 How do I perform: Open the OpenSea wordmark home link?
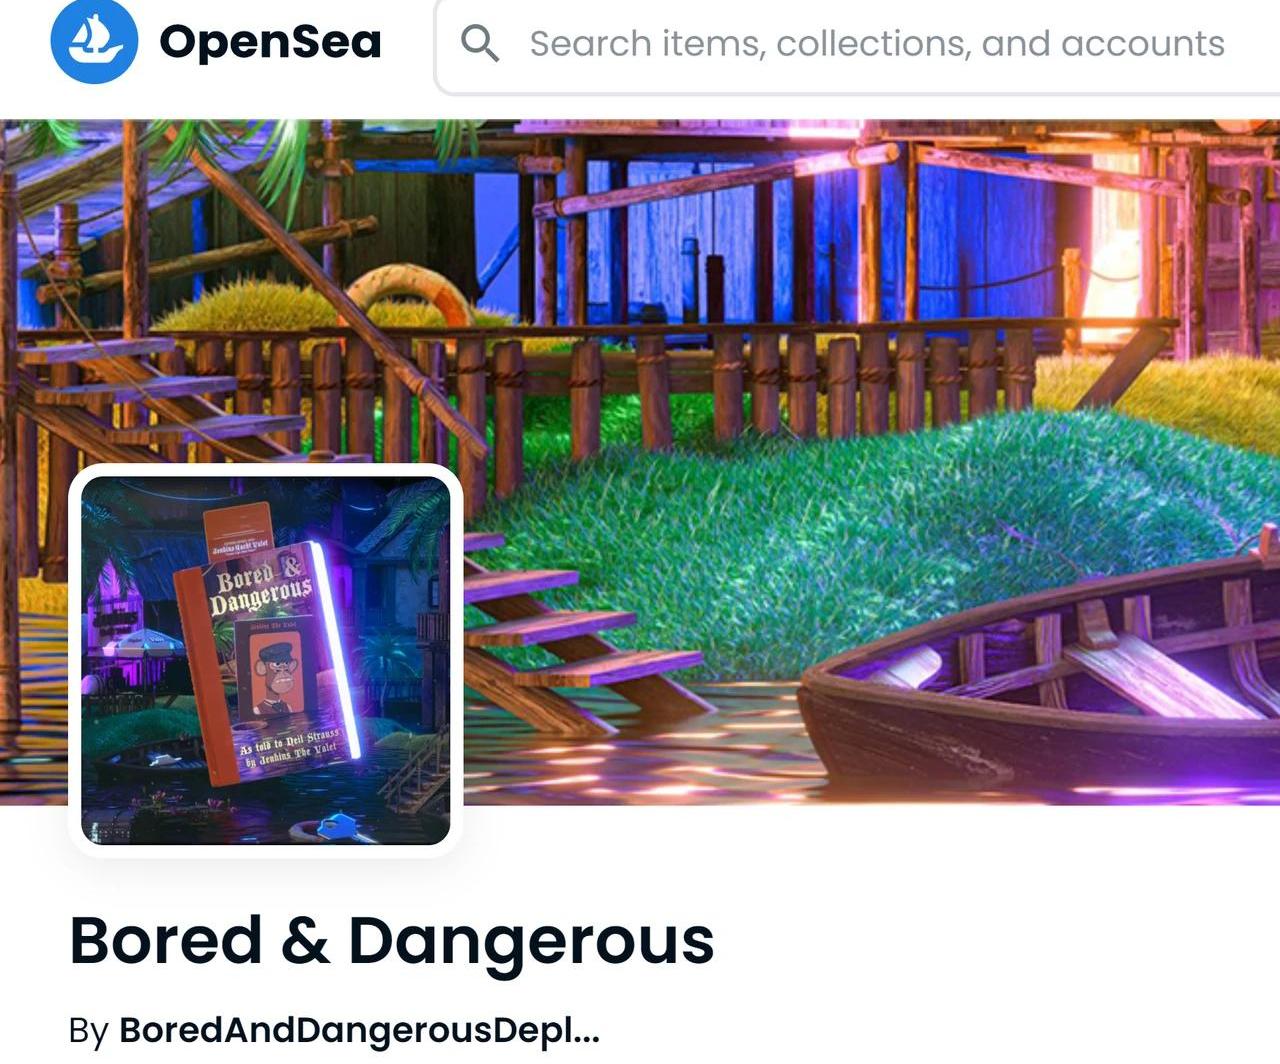pyautogui.click(x=270, y=42)
